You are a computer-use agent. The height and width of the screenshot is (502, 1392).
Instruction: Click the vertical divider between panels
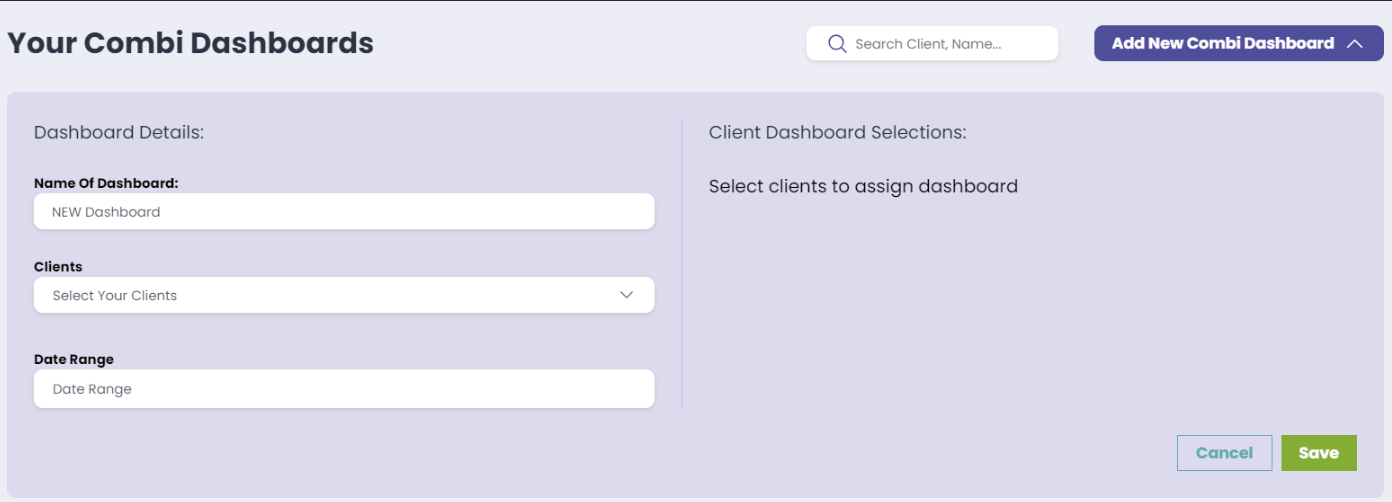point(682,263)
